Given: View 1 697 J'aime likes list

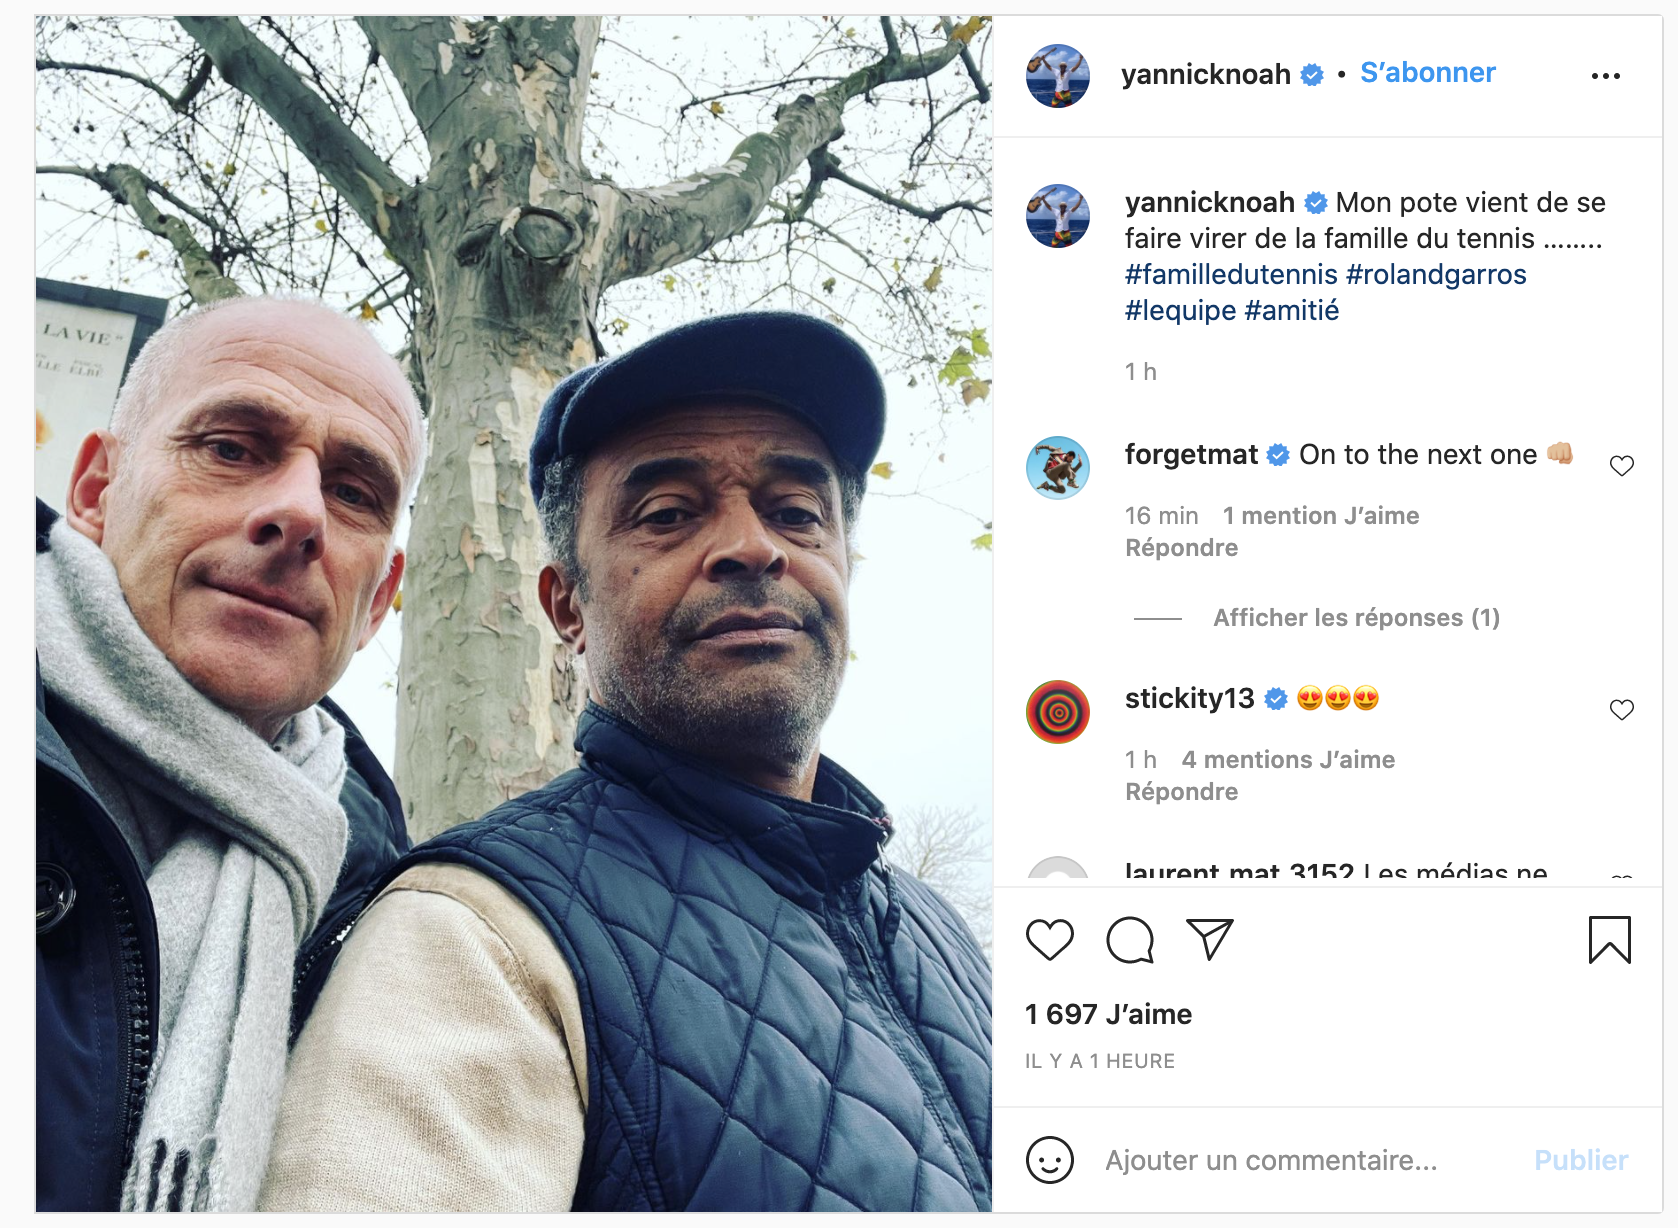Looking at the screenshot, I should tap(1108, 1014).
